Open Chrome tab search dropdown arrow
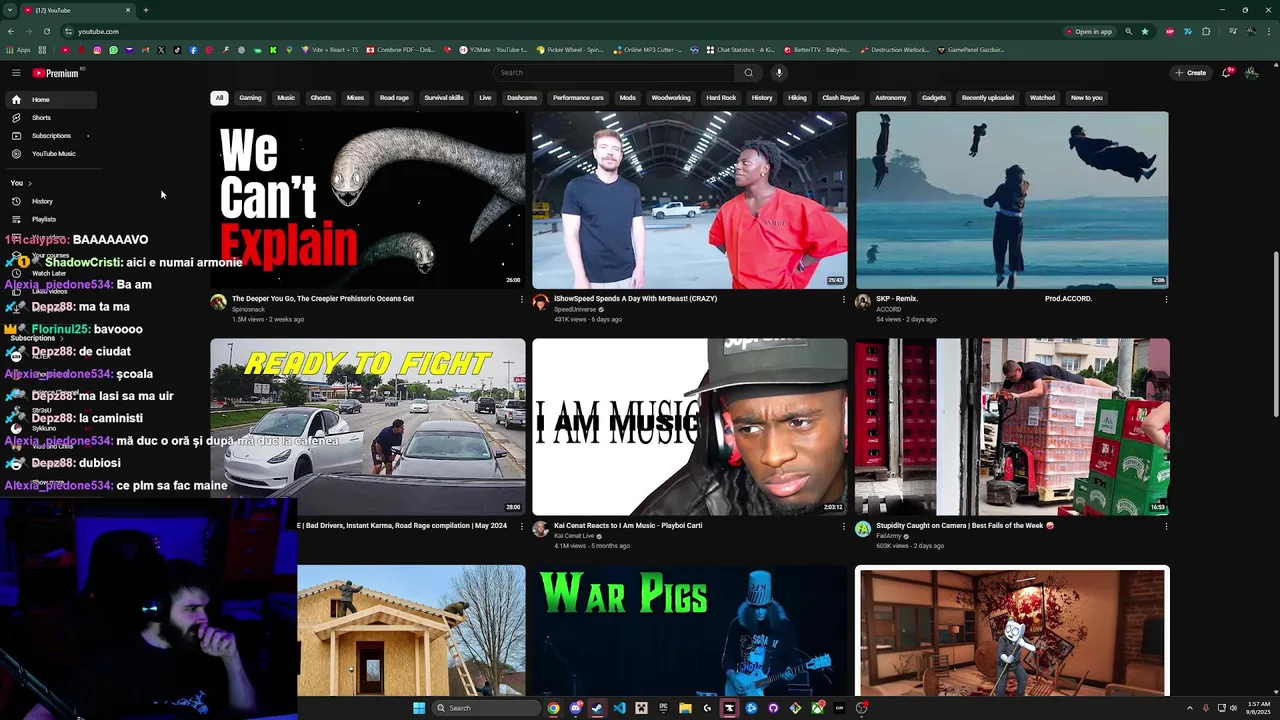This screenshot has width=1280, height=720. (10, 10)
